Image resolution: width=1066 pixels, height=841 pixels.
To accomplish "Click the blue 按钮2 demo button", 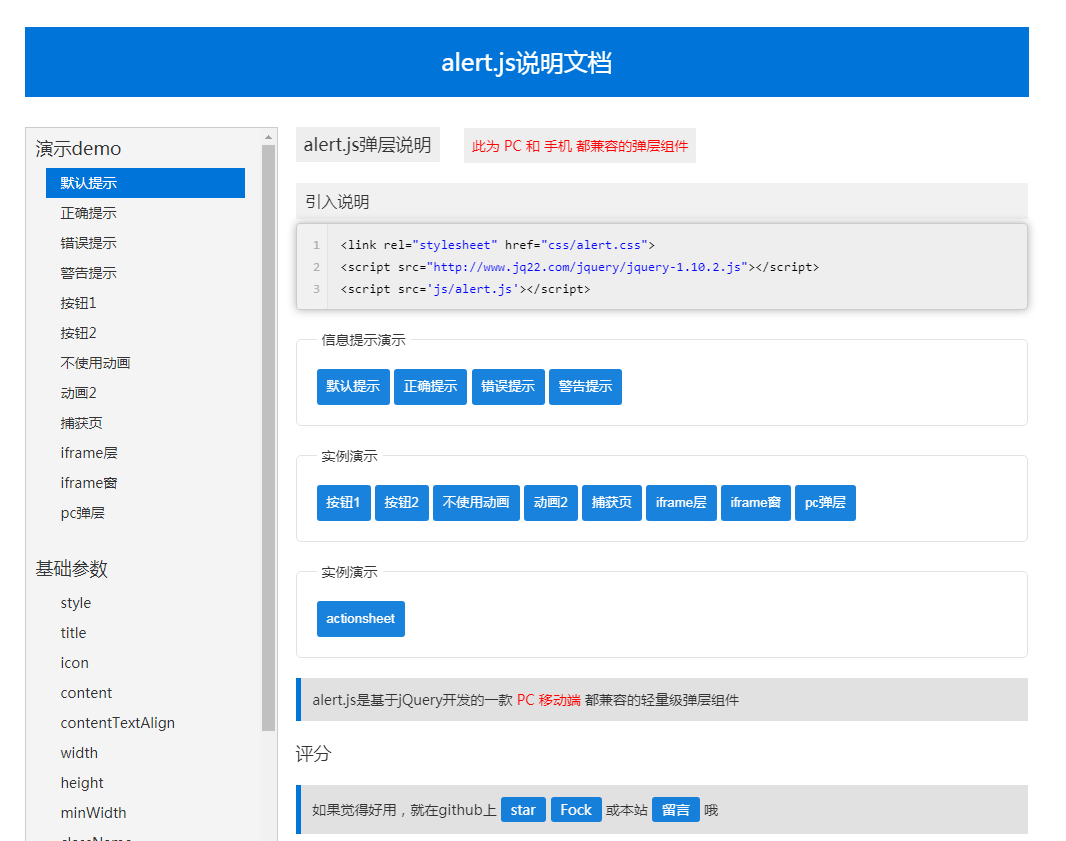I will [x=402, y=502].
